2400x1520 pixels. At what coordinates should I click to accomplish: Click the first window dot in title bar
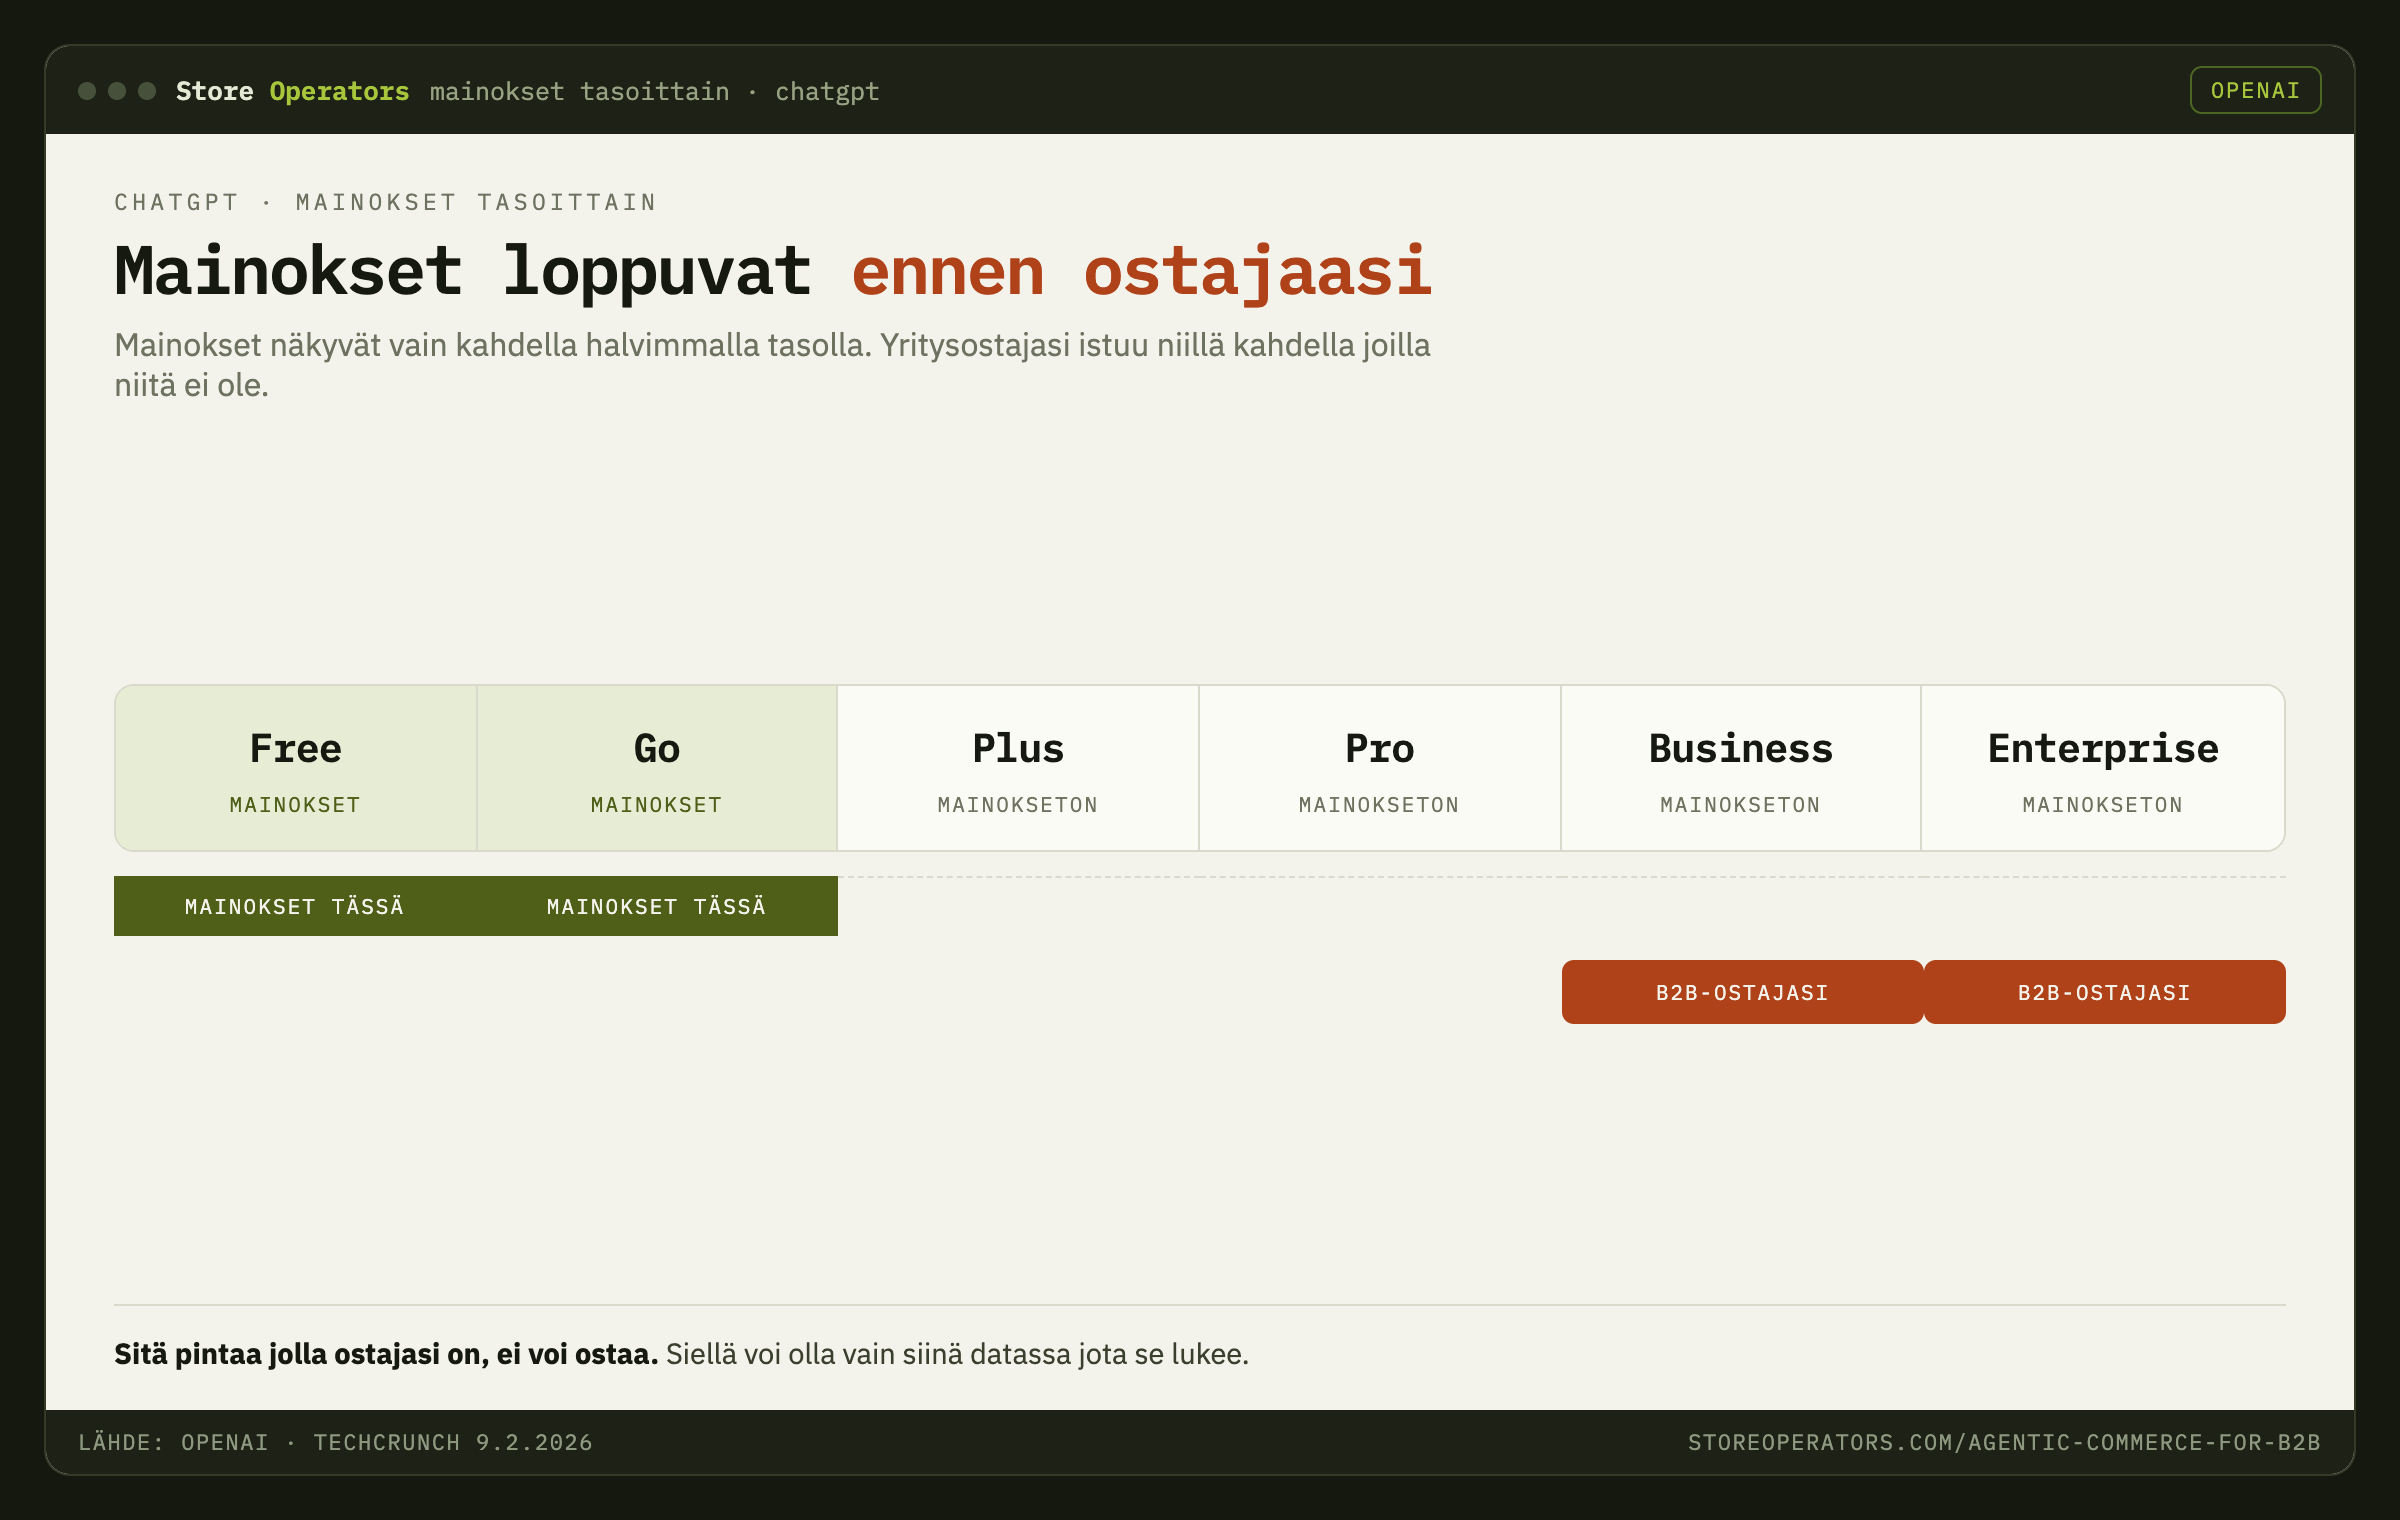(x=87, y=91)
